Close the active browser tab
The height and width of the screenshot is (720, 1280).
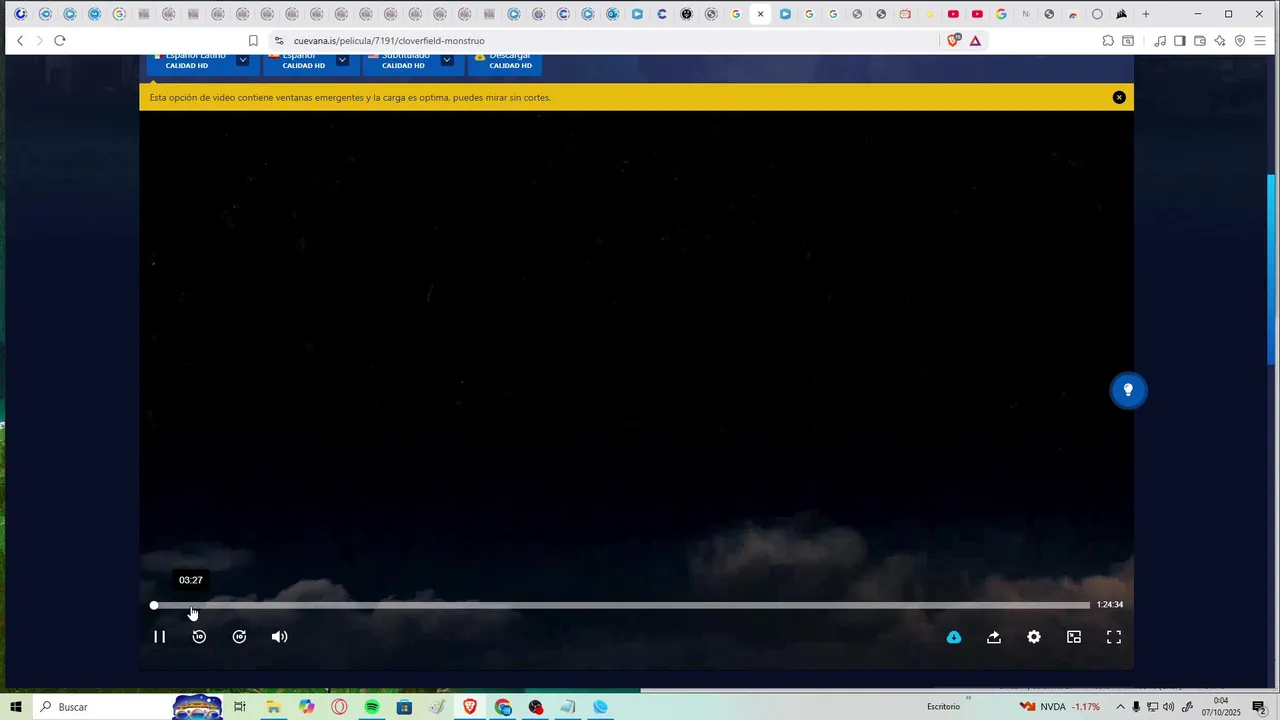tap(761, 14)
